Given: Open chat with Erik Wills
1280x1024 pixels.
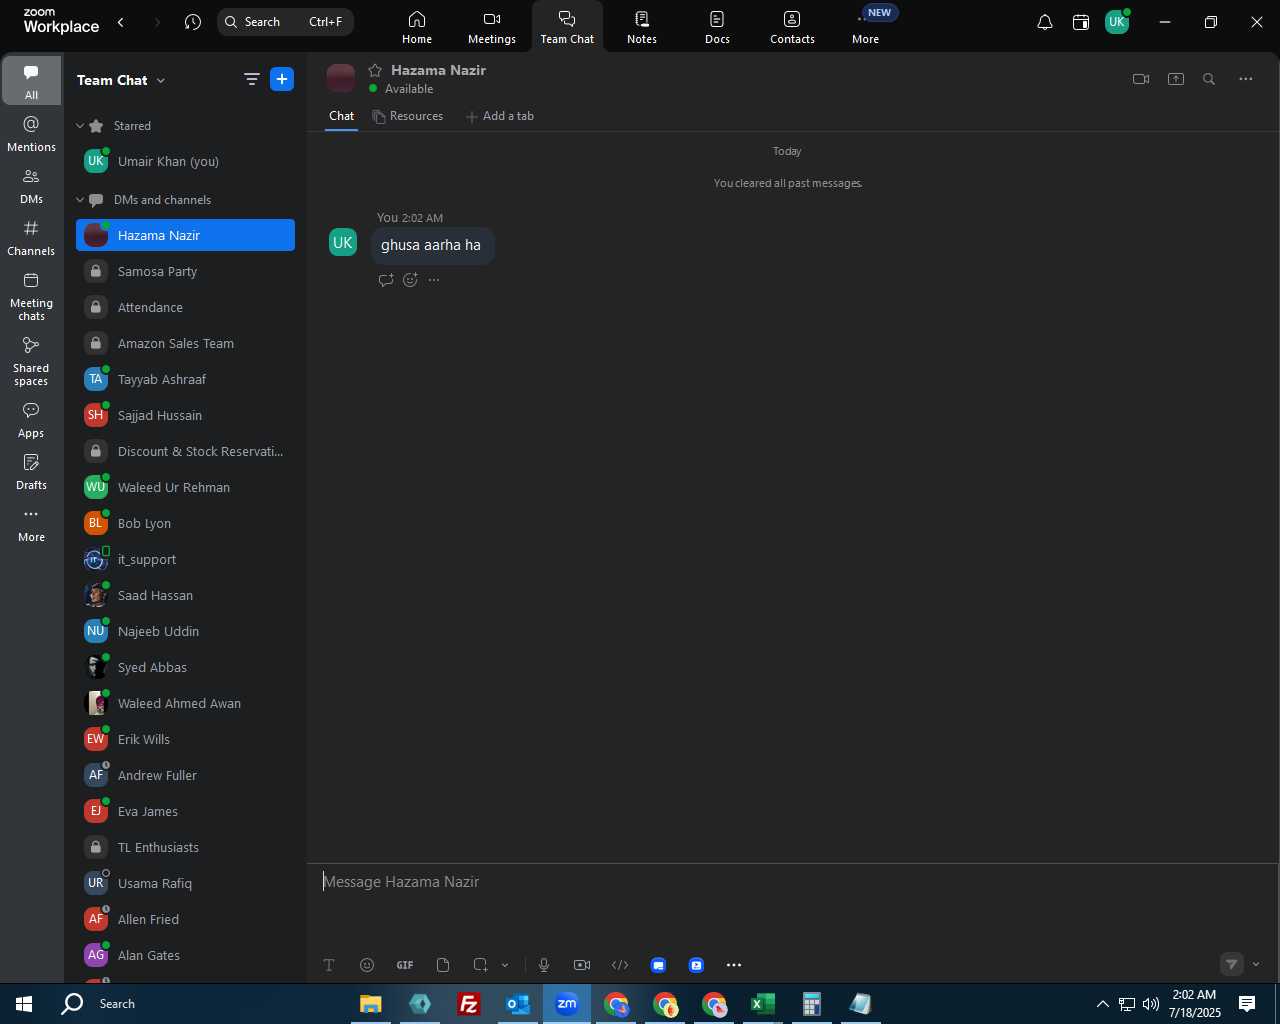Looking at the screenshot, I should [x=185, y=740].
